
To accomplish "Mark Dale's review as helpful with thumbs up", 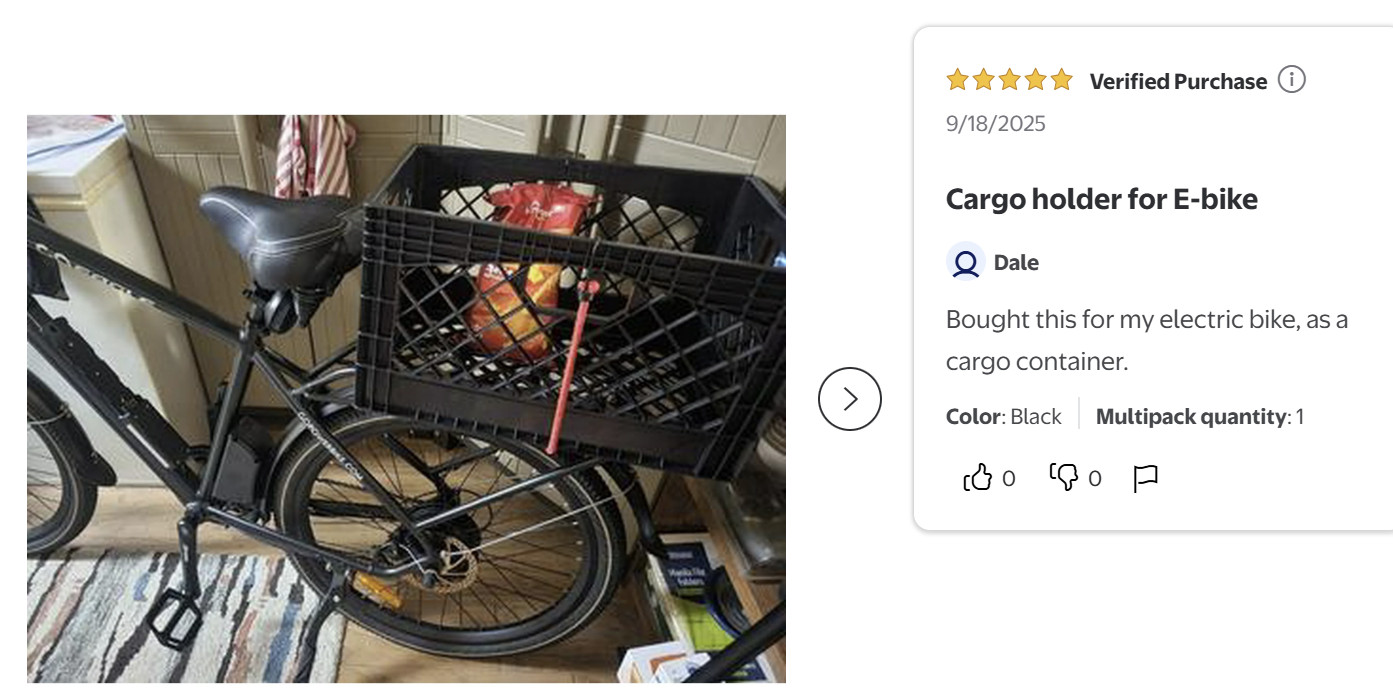I will pos(977,478).
